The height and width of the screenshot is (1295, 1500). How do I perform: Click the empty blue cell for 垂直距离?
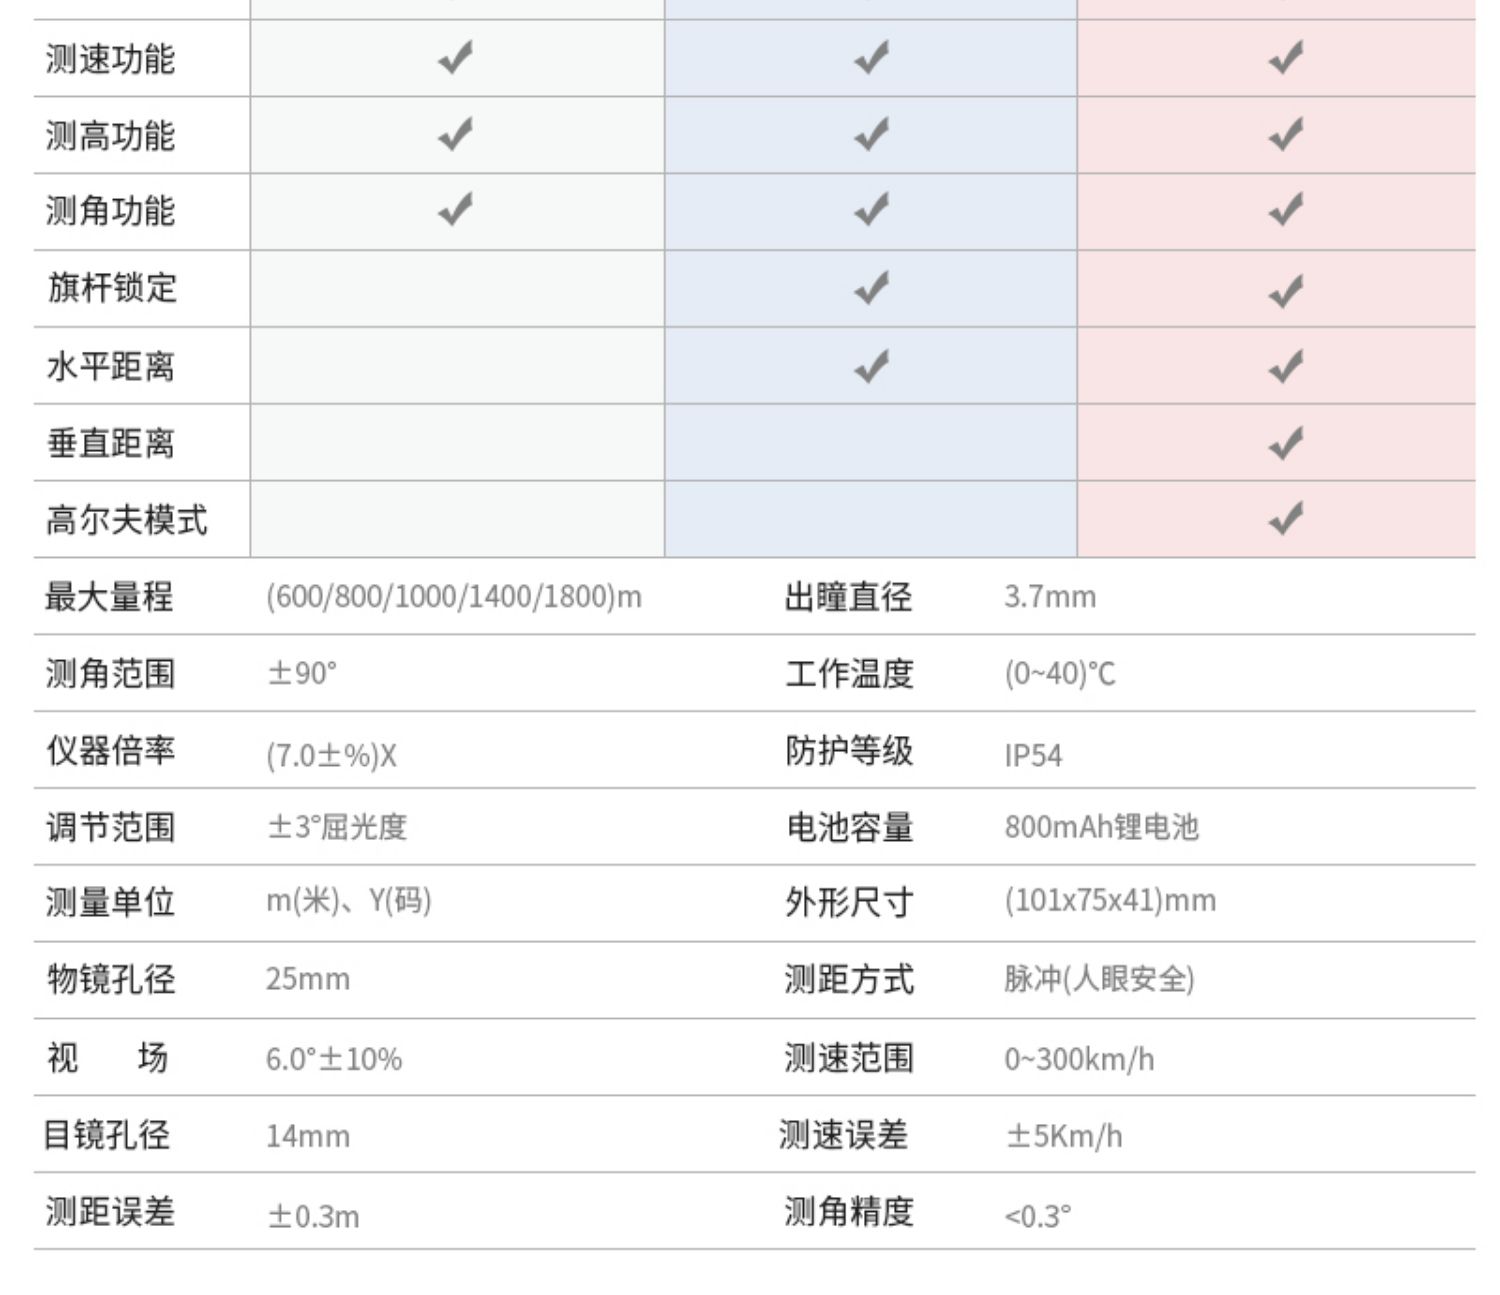(x=871, y=442)
